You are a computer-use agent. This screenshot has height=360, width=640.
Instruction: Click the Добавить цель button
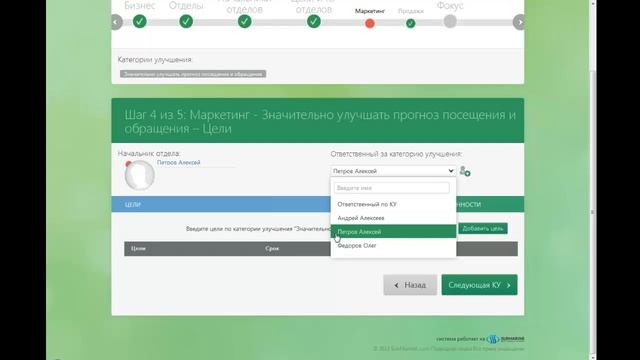(483, 229)
